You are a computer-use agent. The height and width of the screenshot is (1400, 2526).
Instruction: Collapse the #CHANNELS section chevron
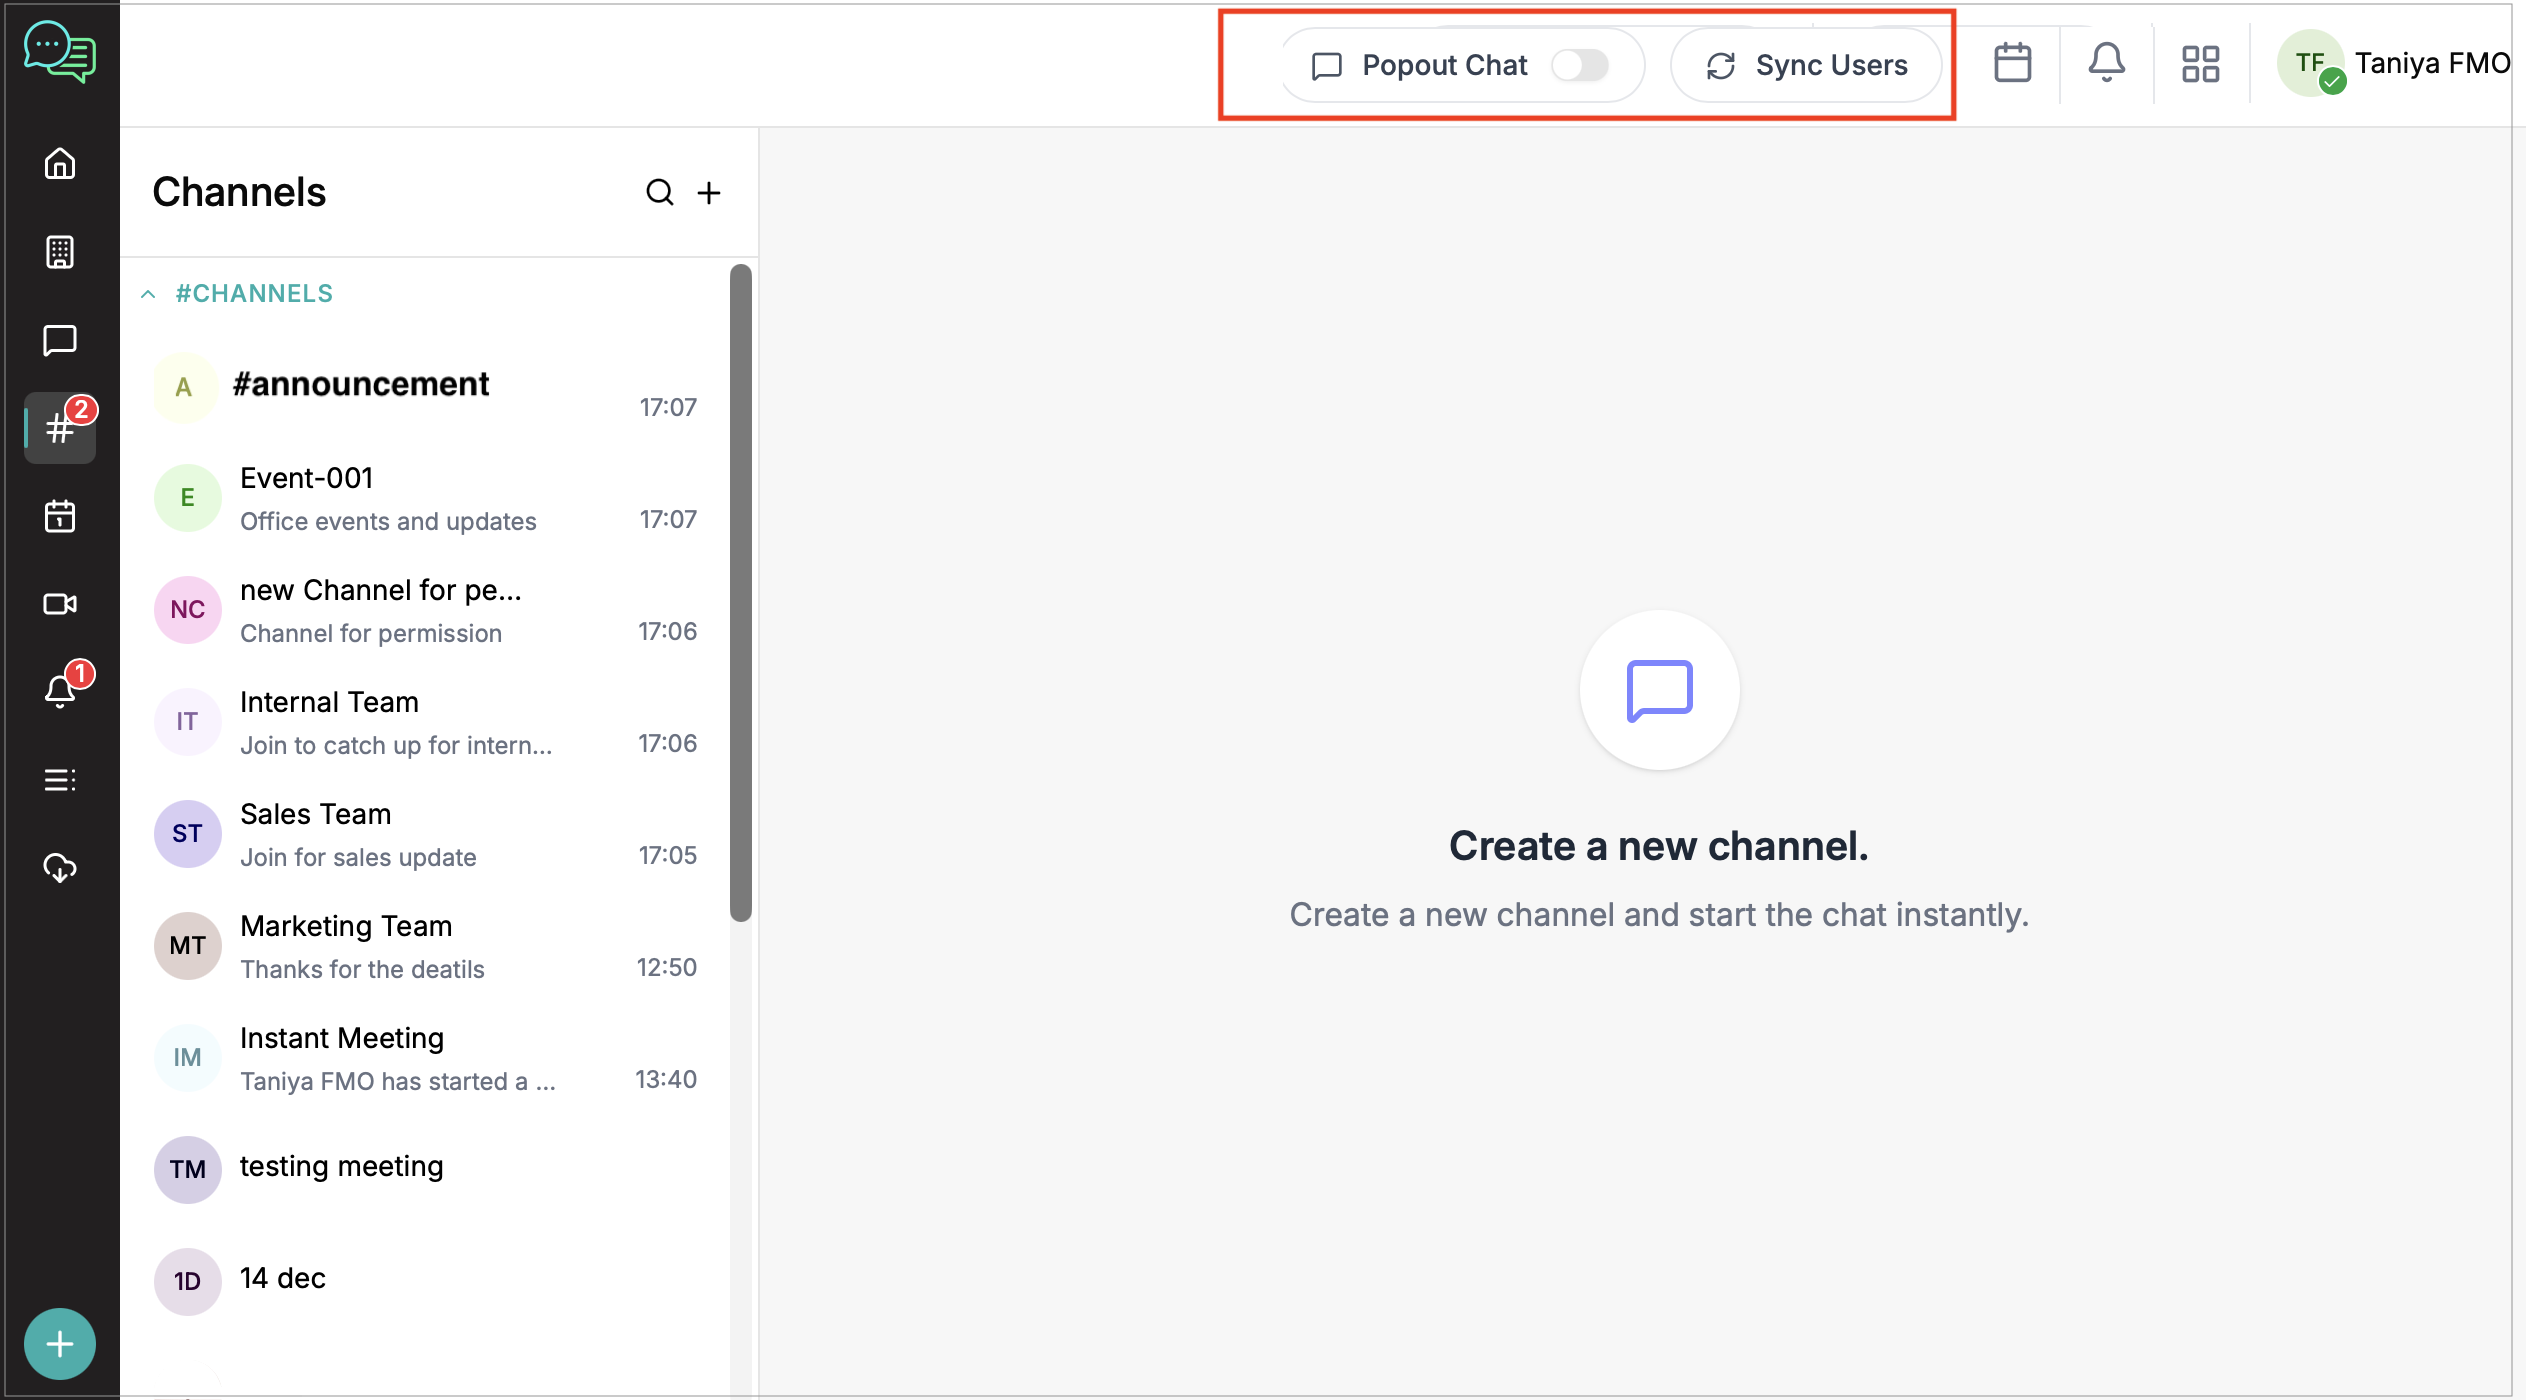tap(148, 294)
